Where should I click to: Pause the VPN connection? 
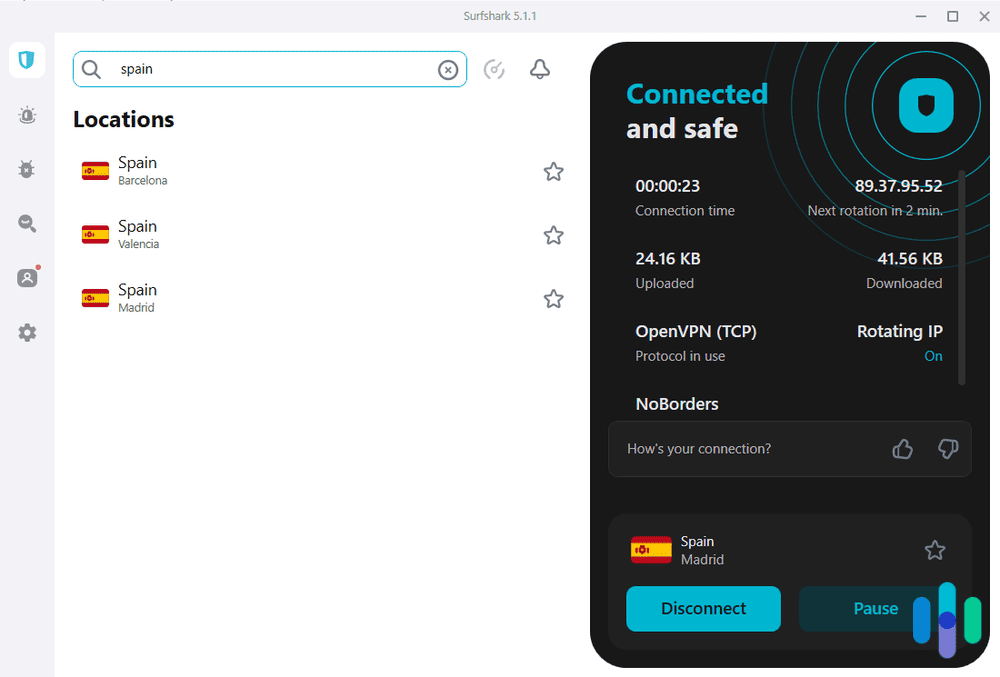(x=875, y=608)
